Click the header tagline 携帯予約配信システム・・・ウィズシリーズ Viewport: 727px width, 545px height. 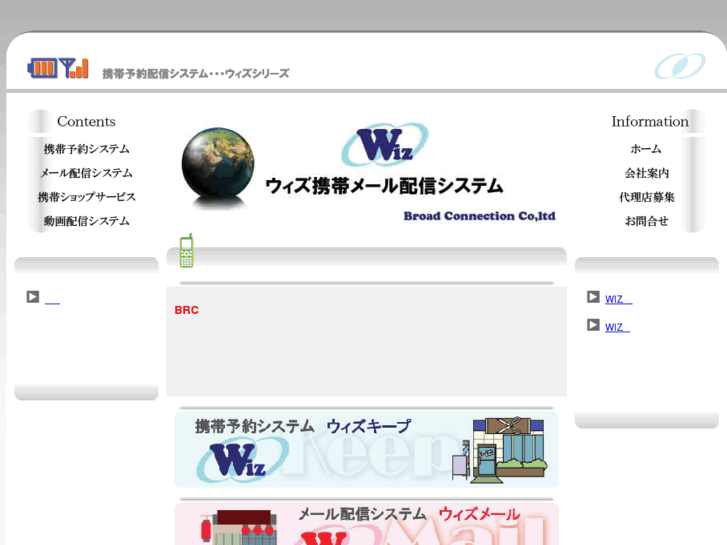196,74
